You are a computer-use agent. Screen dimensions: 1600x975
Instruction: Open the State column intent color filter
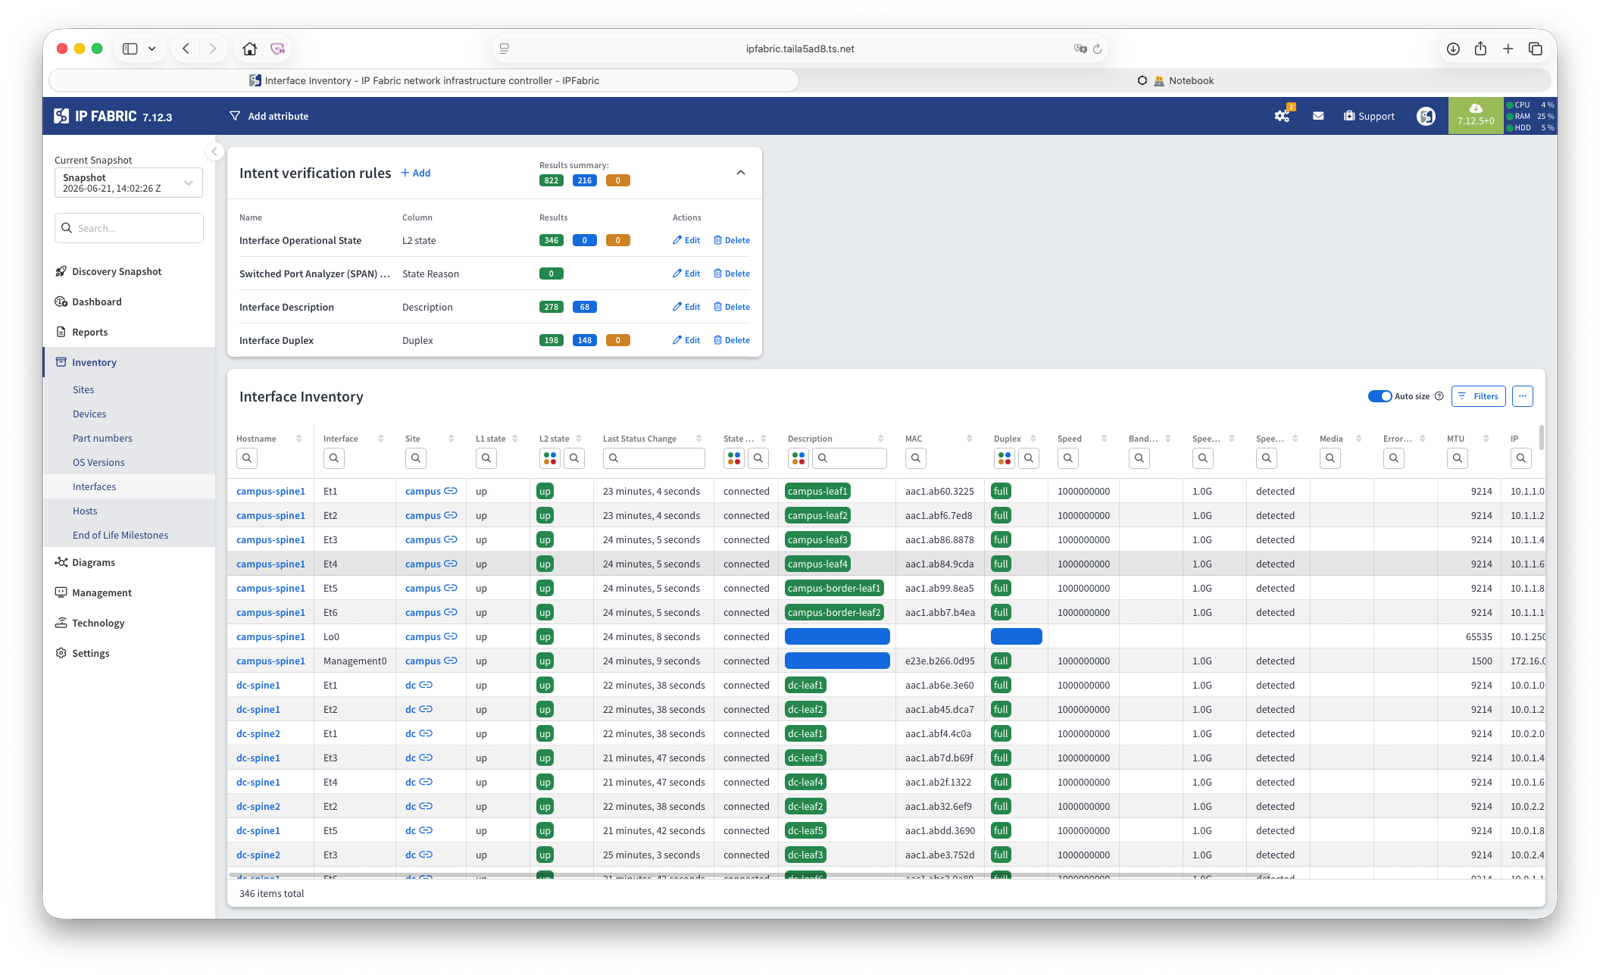(x=733, y=458)
